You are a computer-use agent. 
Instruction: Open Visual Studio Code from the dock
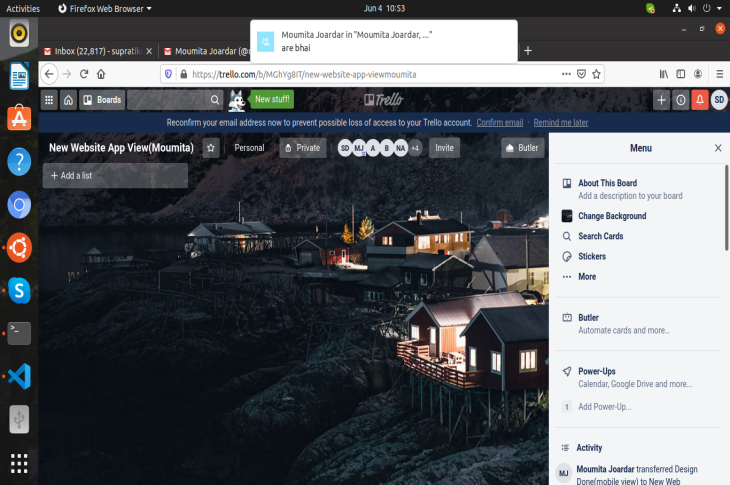19,376
